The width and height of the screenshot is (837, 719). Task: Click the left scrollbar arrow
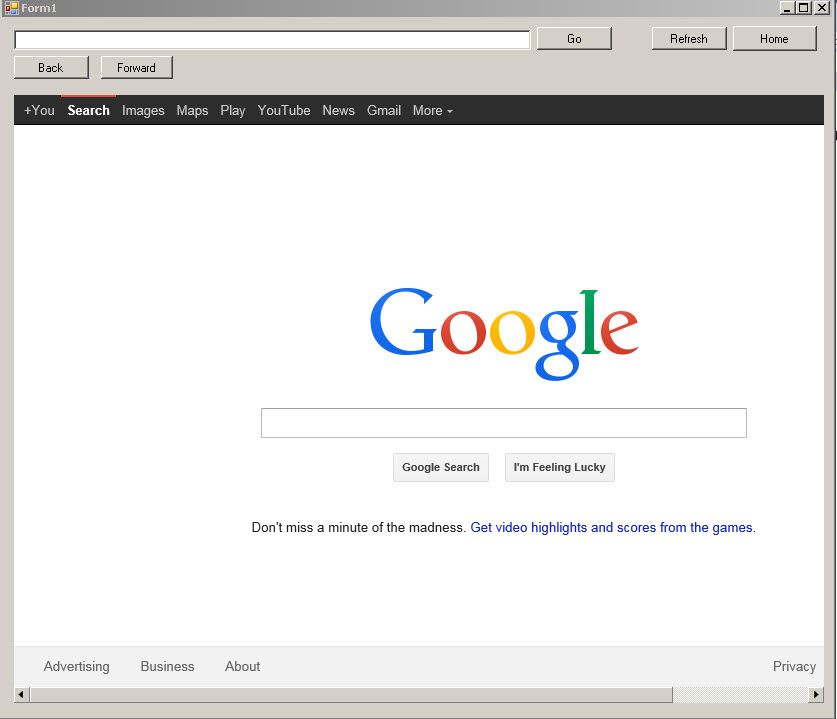click(21, 694)
